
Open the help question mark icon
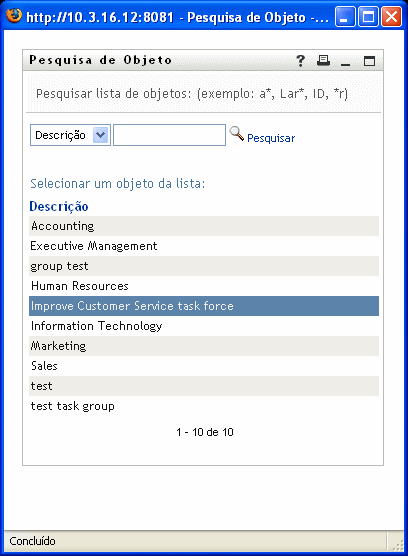tap(300, 61)
